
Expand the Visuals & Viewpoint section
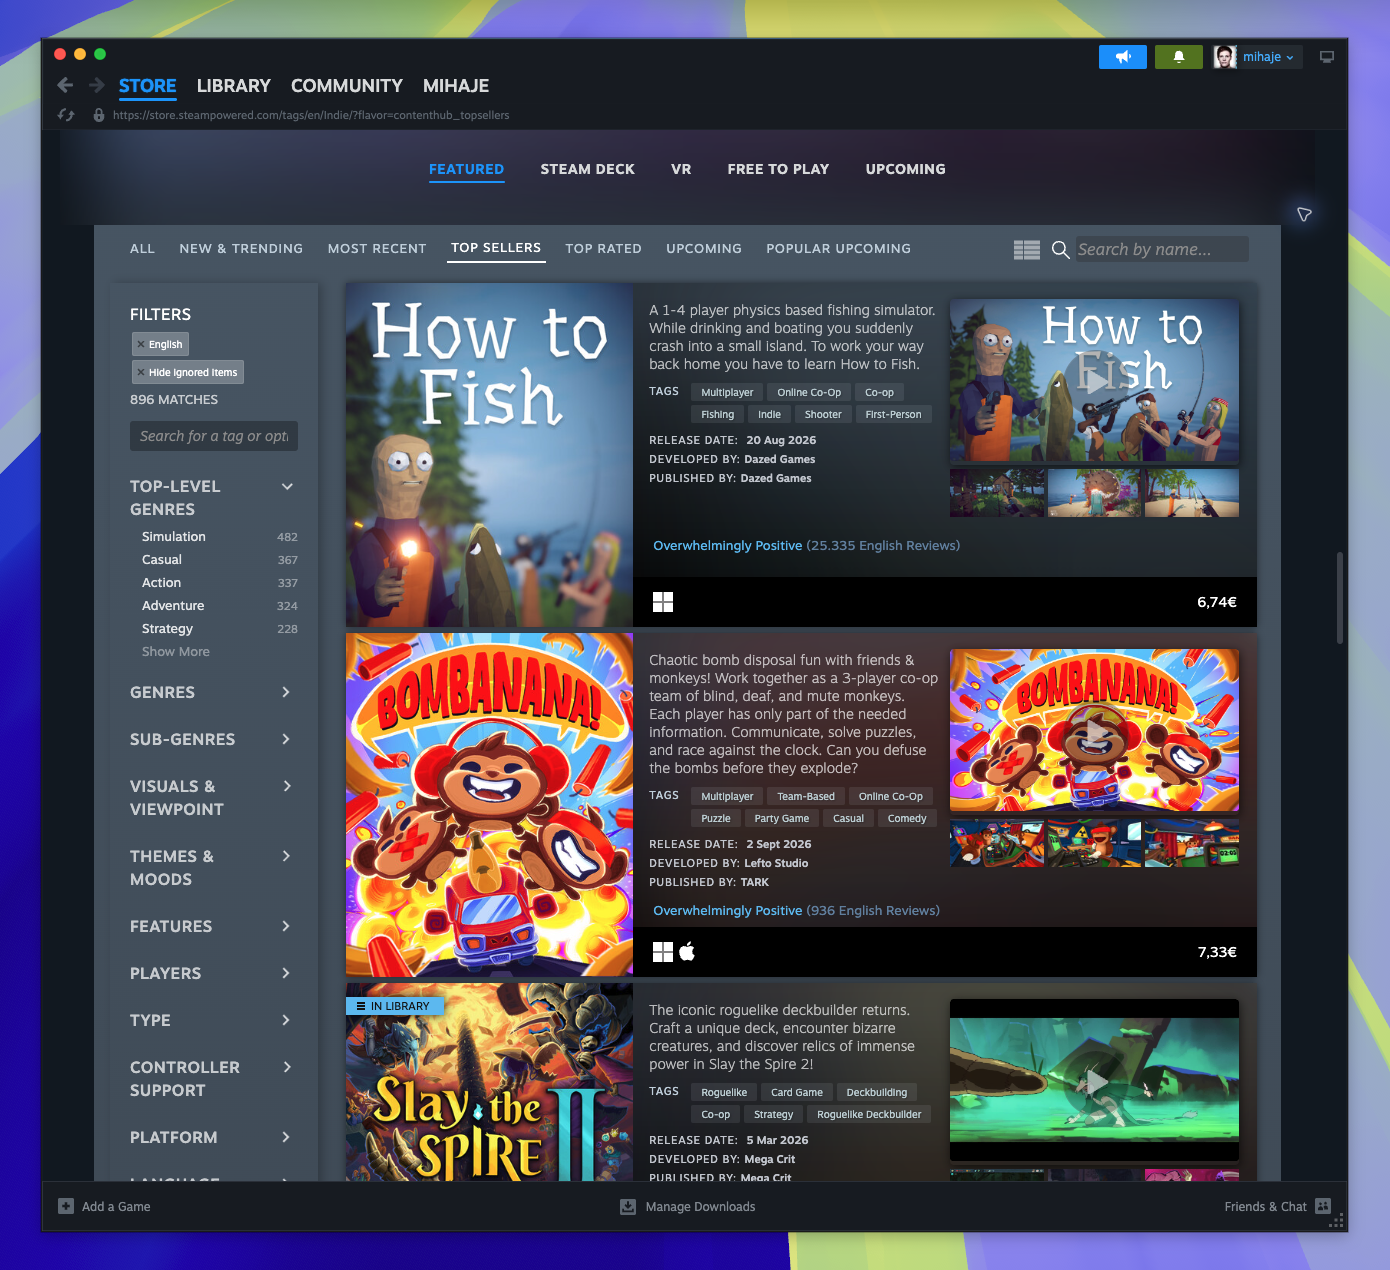click(x=286, y=786)
